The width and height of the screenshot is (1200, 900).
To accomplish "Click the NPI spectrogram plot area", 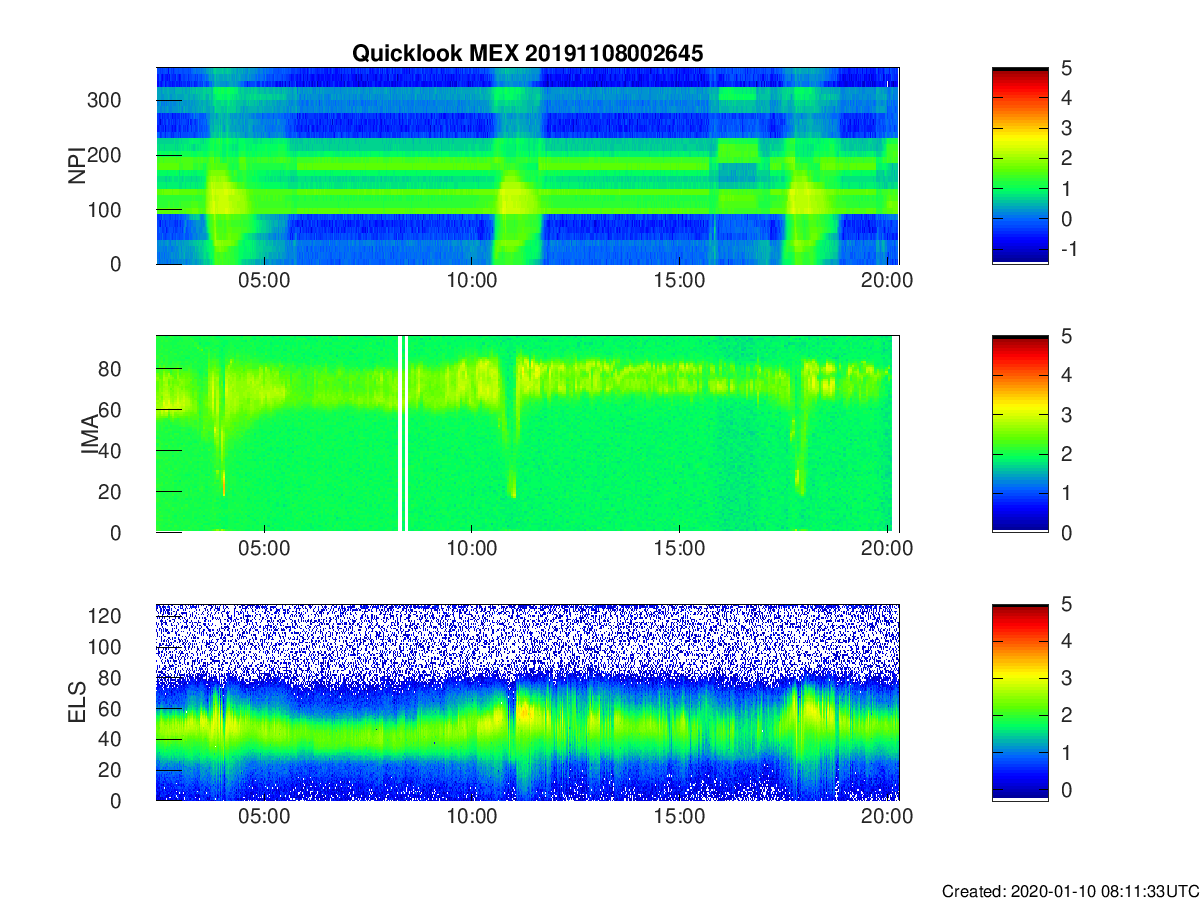I will [527, 166].
